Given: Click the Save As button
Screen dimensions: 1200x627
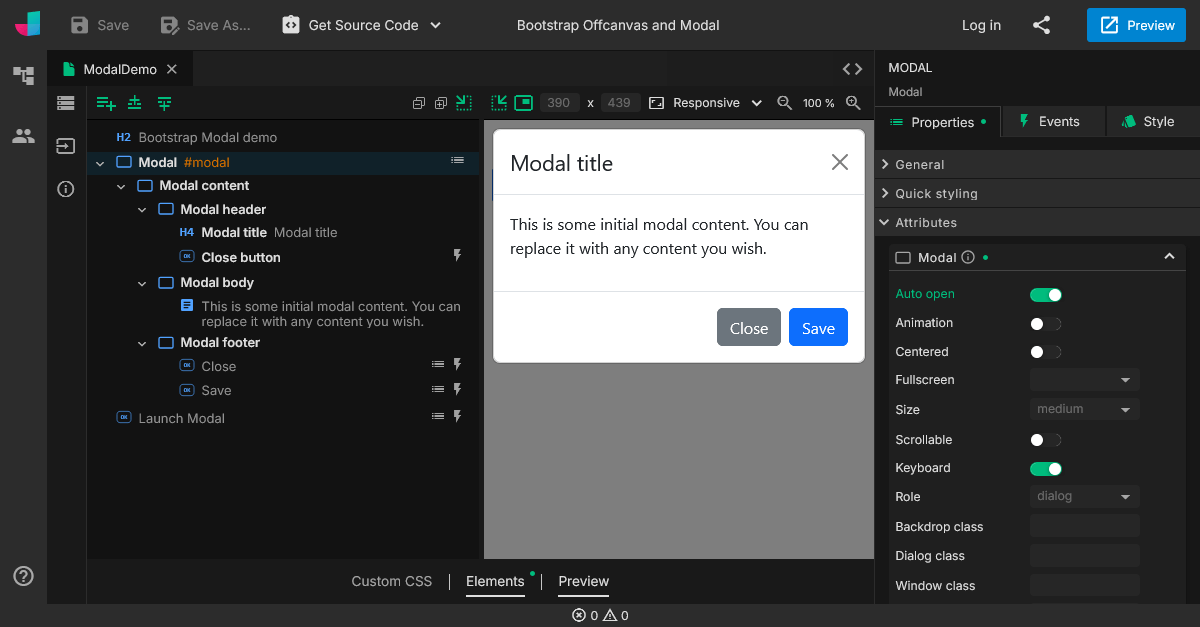Looking at the screenshot, I should (x=205, y=25).
